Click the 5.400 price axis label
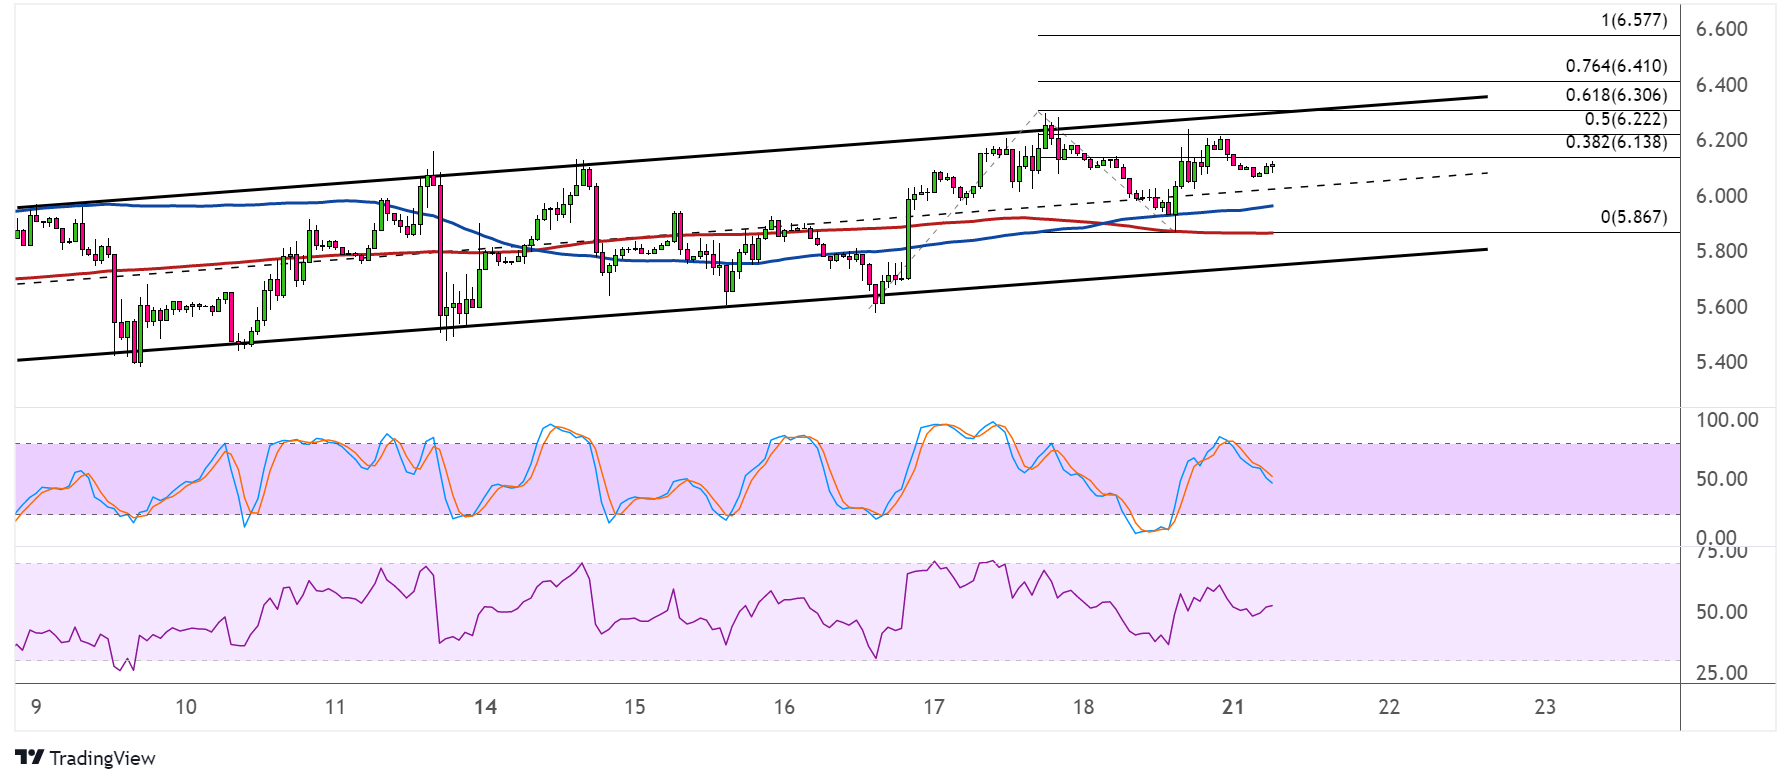The height and width of the screenshot is (784, 1791). pyautogui.click(x=1722, y=362)
